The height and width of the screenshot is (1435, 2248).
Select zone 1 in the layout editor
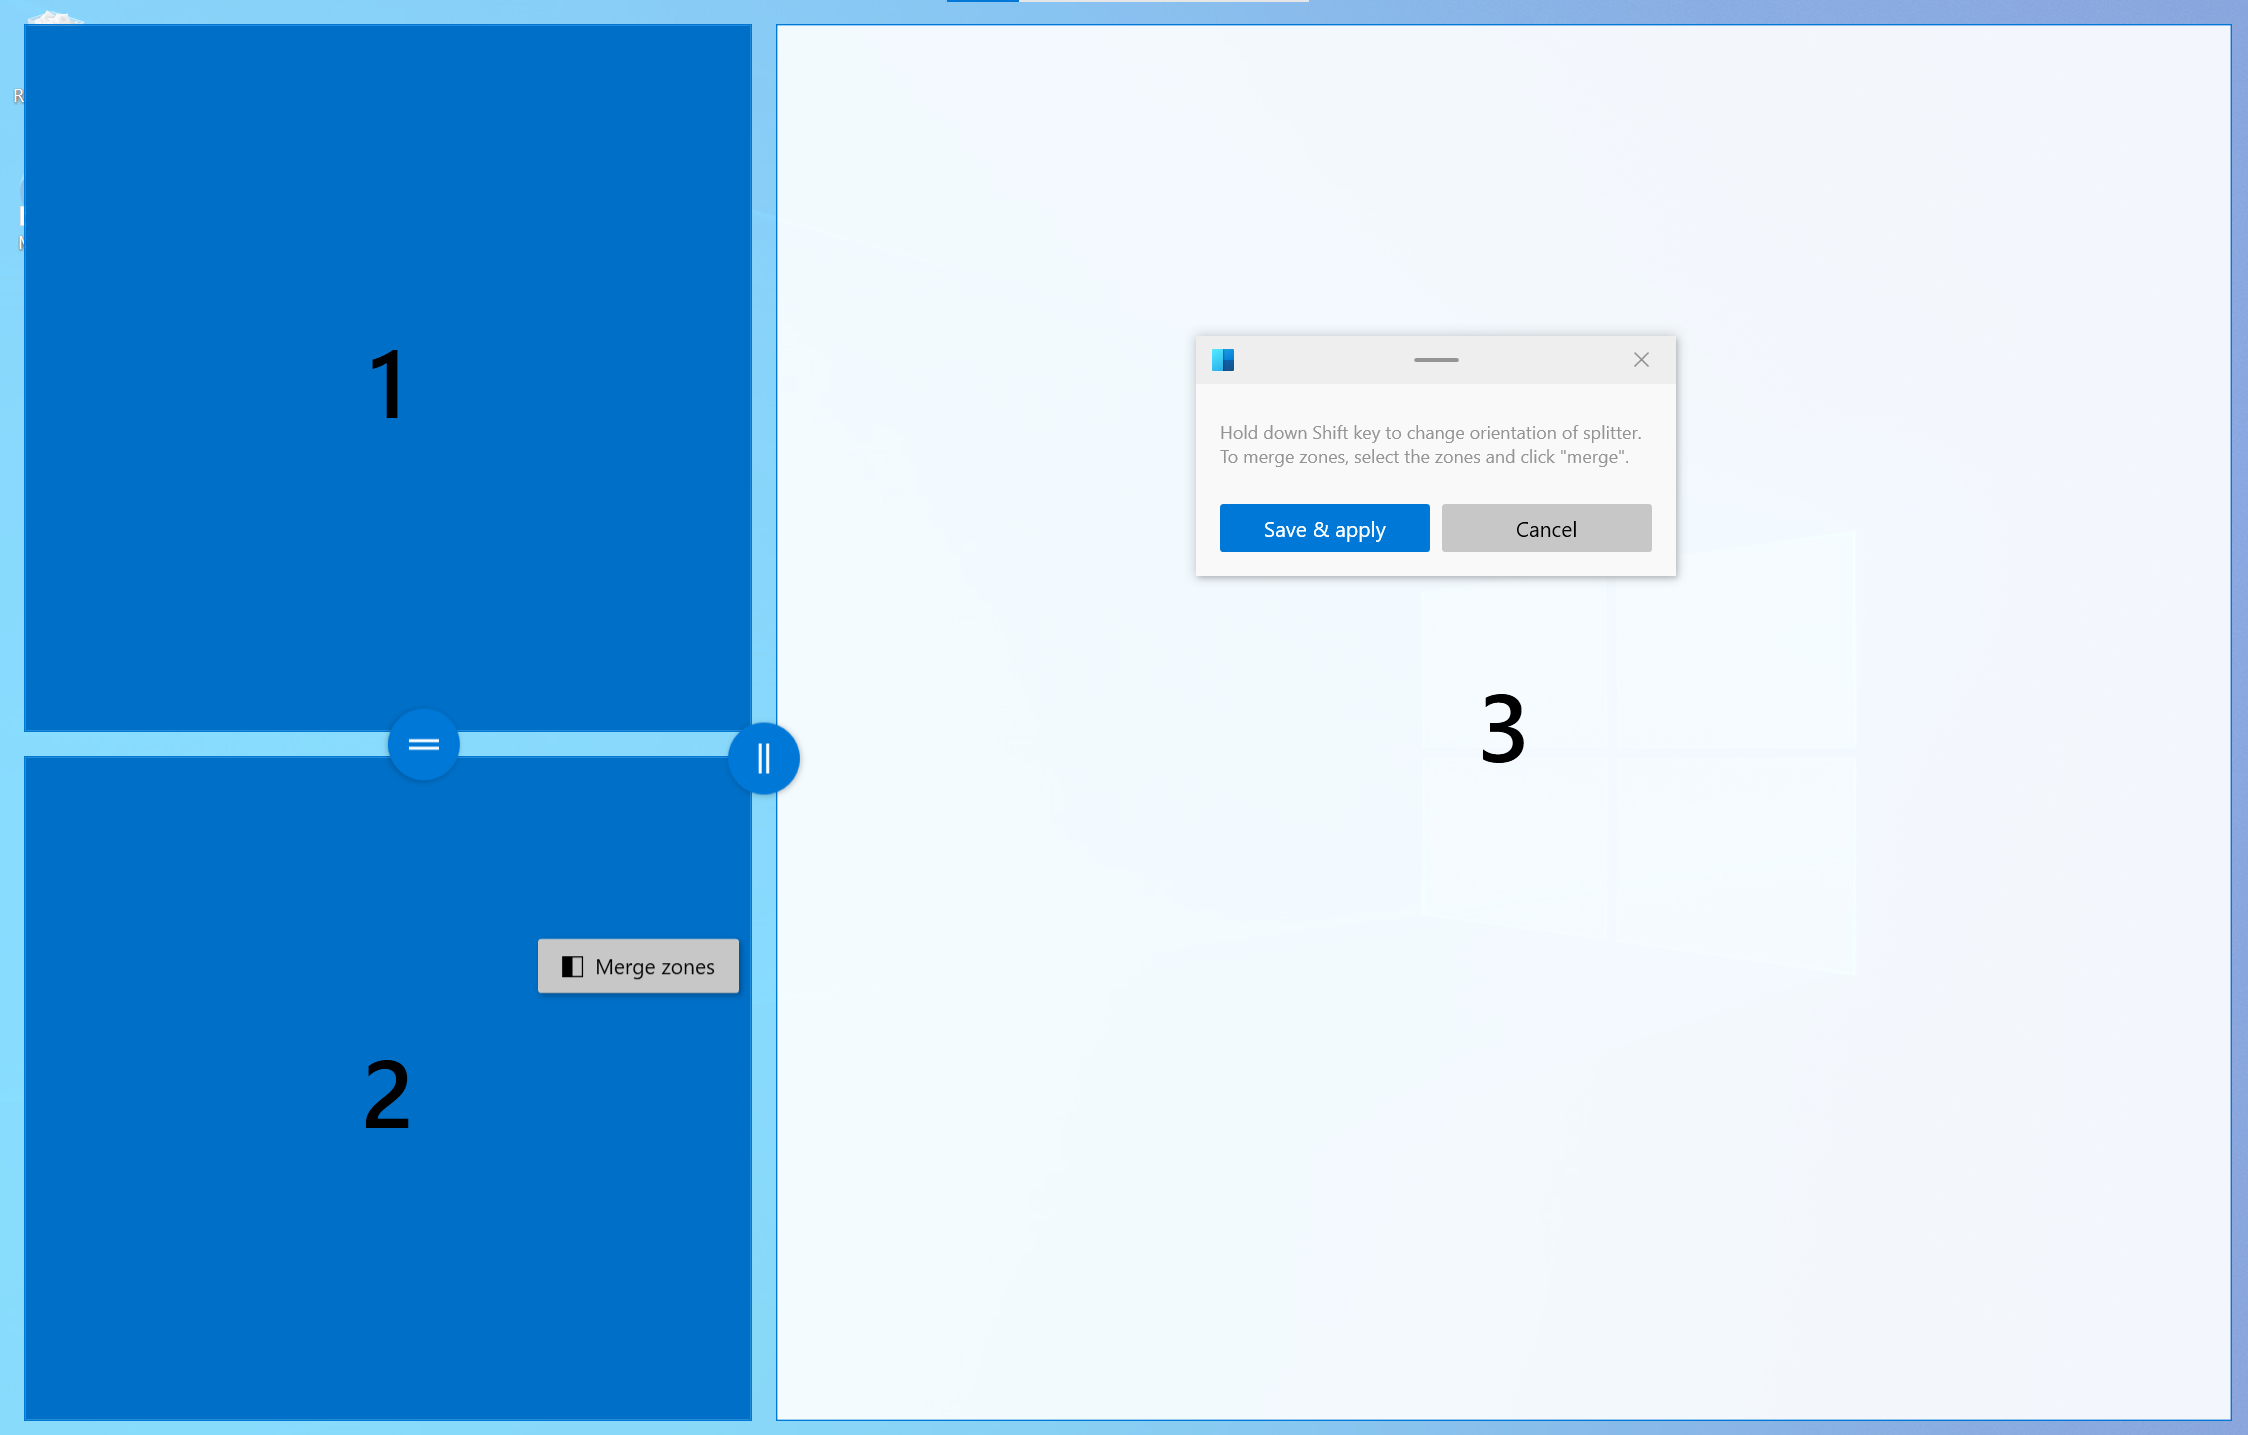coord(383,377)
